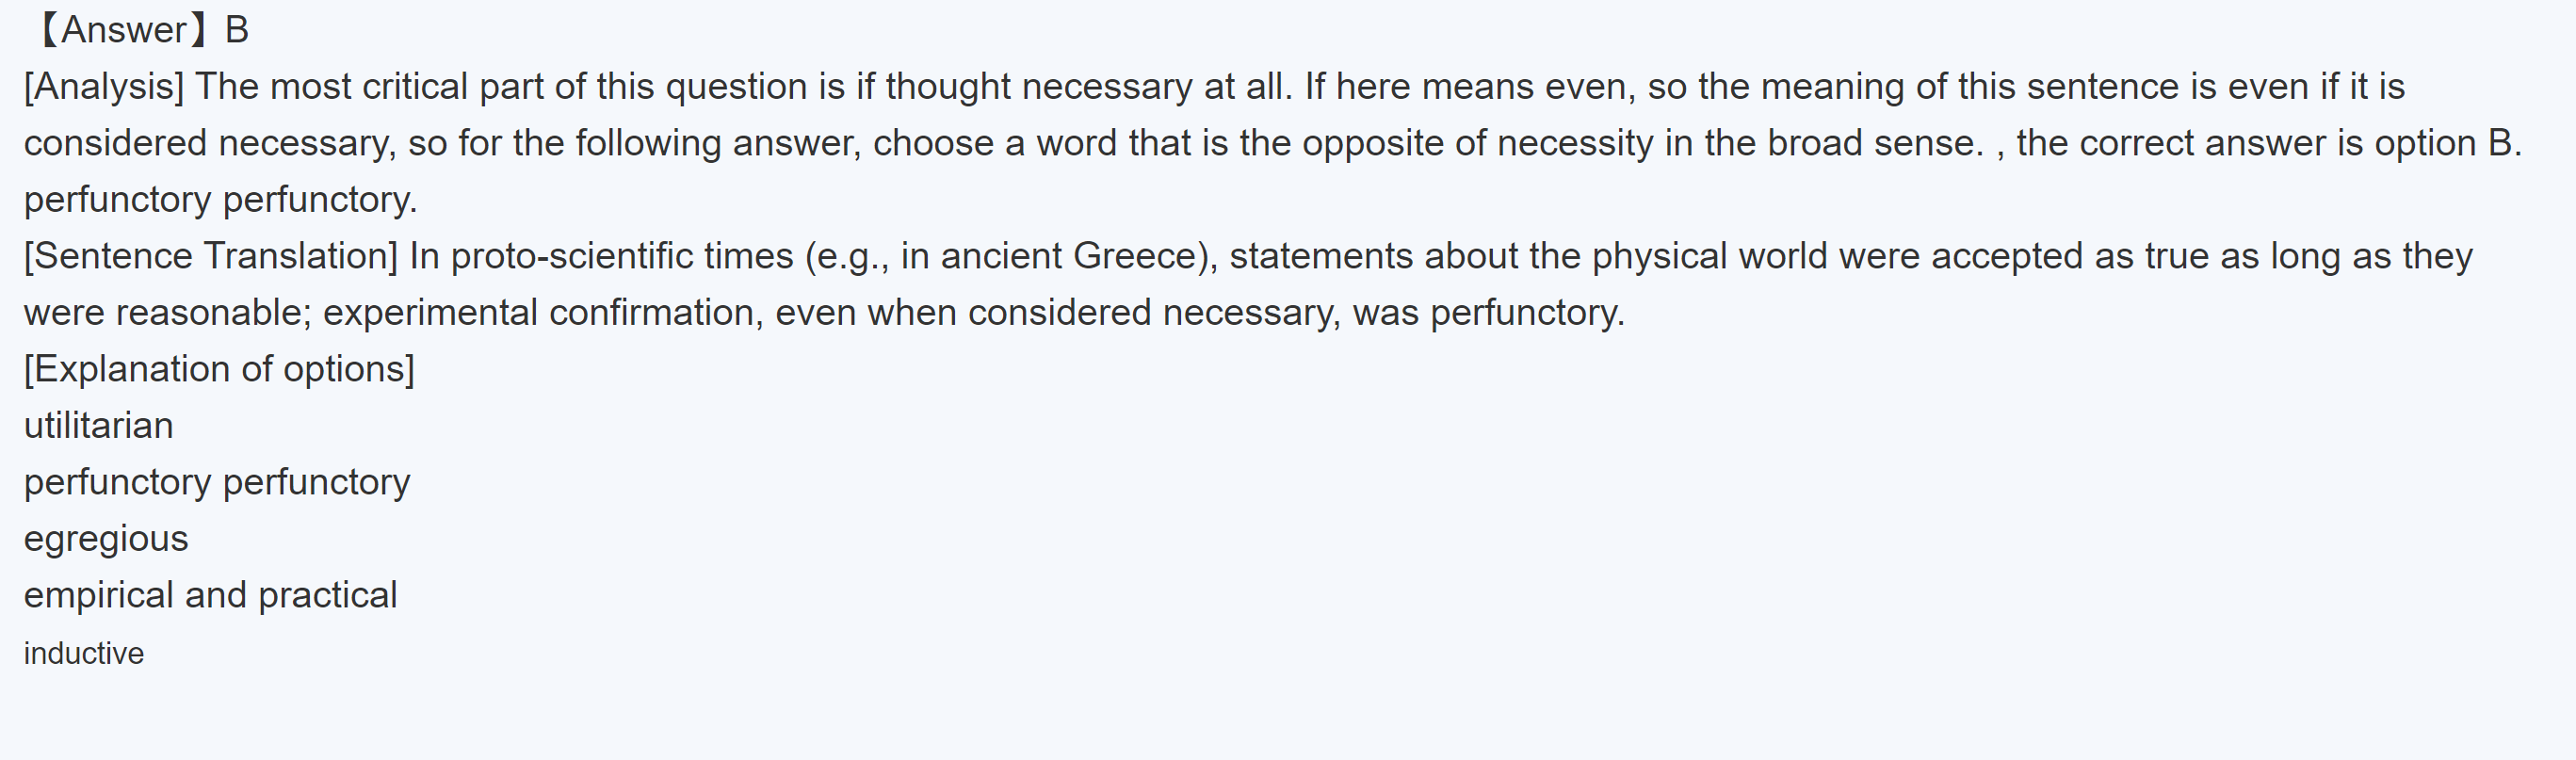The width and height of the screenshot is (2576, 760).
Task: Click the [Sentence Translation] label
Action: (211, 256)
